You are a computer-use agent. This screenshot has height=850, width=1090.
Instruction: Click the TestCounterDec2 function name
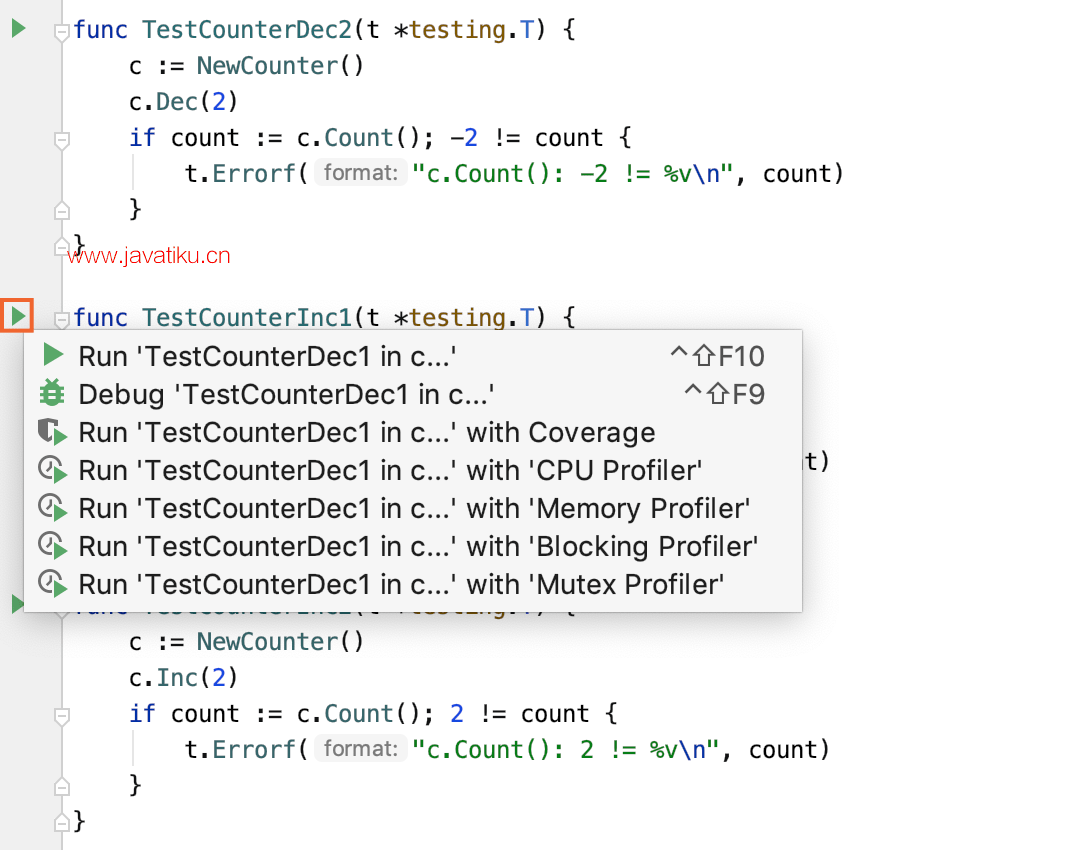coord(247,30)
